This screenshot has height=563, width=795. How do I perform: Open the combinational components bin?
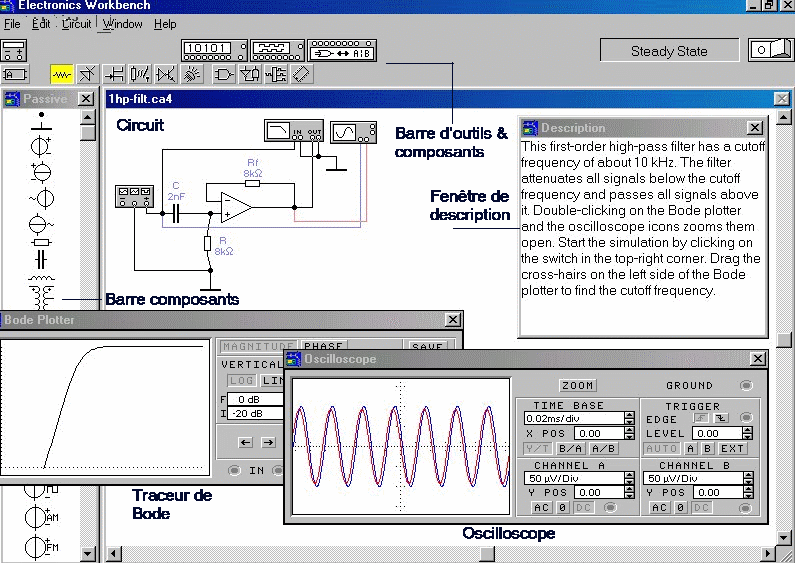[249, 75]
